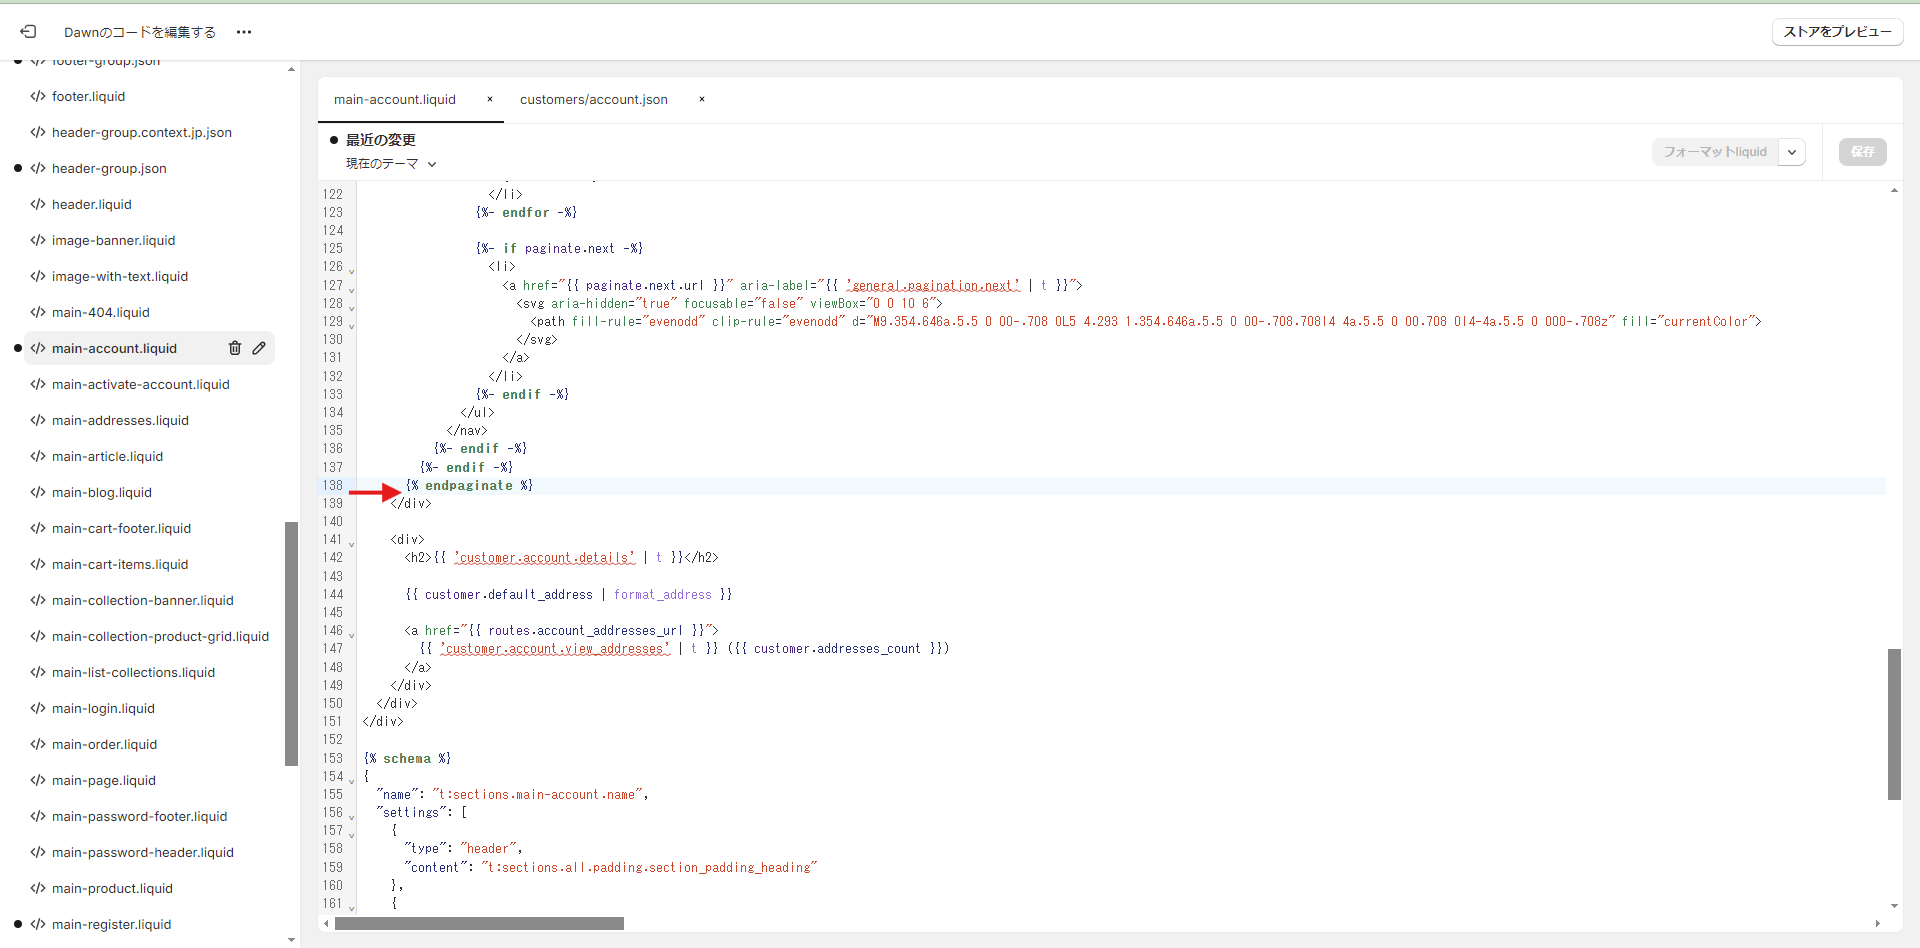Click code icon beside main-404.liquid
This screenshot has height=948, width=1920.
[x=38, y=312]
